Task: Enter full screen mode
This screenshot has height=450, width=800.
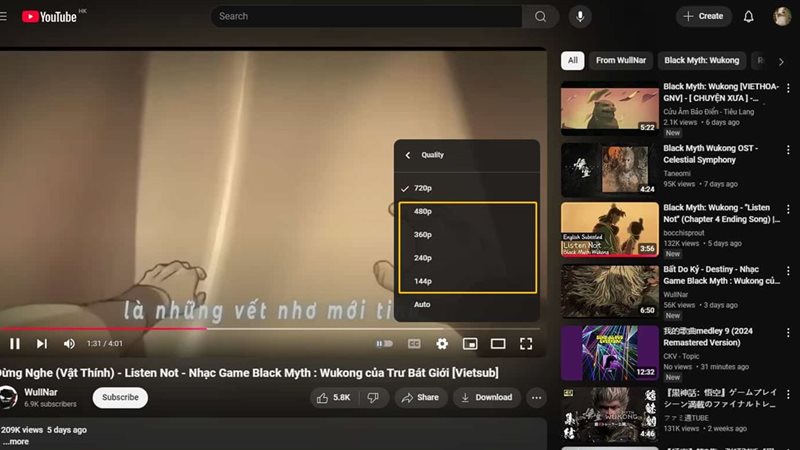Action: point(526,343)
